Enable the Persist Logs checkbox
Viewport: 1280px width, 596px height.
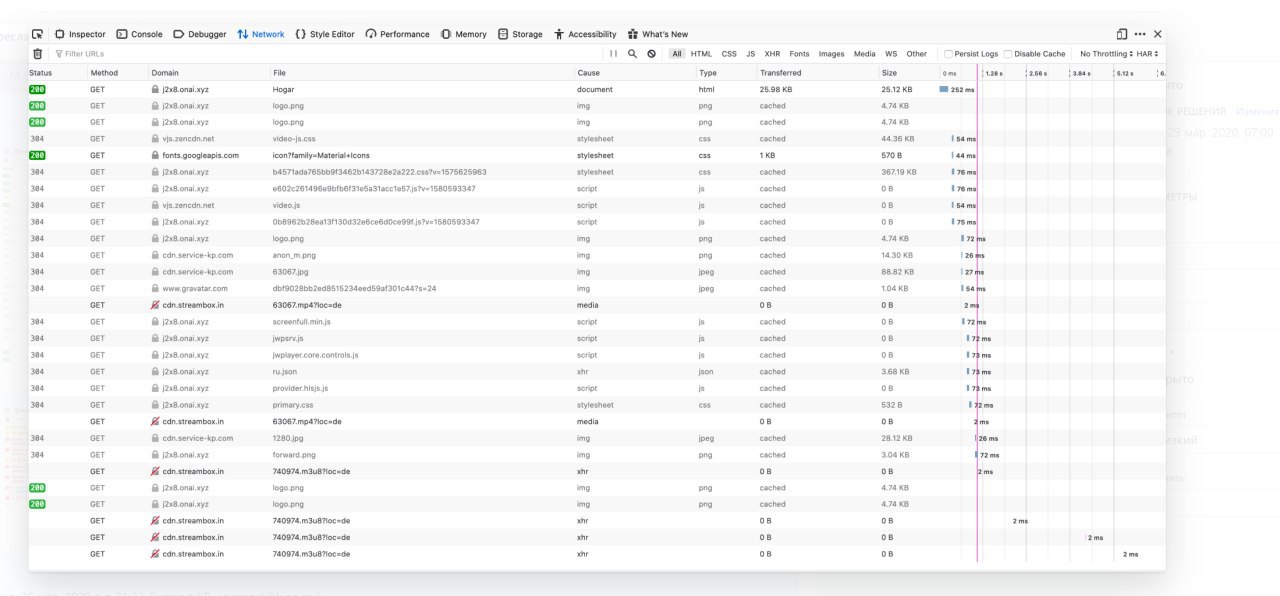click(x=949, y=54)
